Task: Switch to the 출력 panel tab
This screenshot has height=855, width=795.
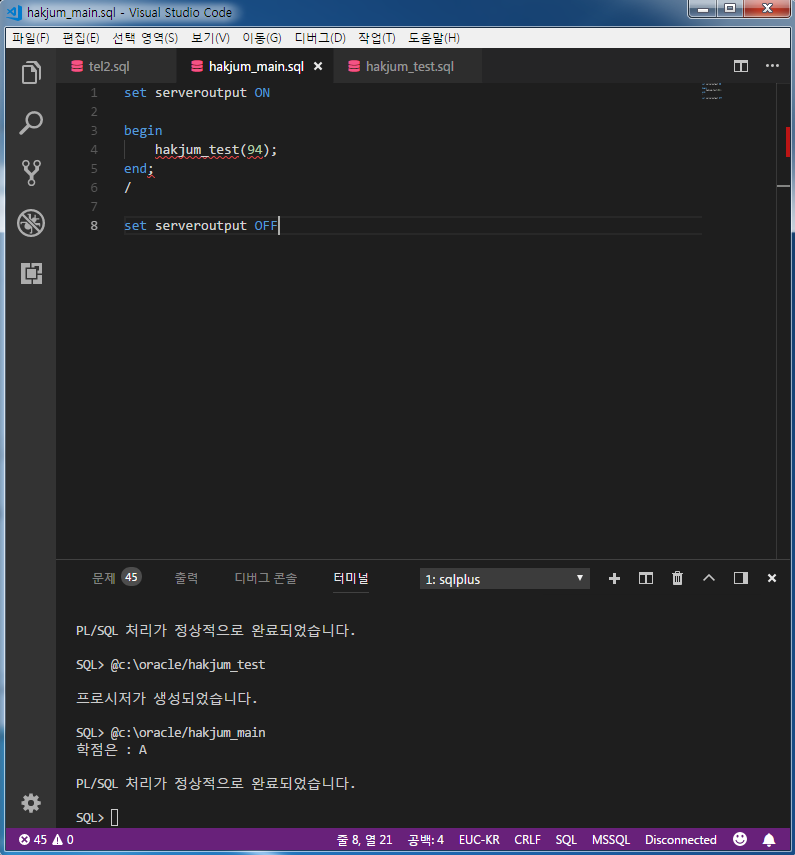Action: [186, 578]
